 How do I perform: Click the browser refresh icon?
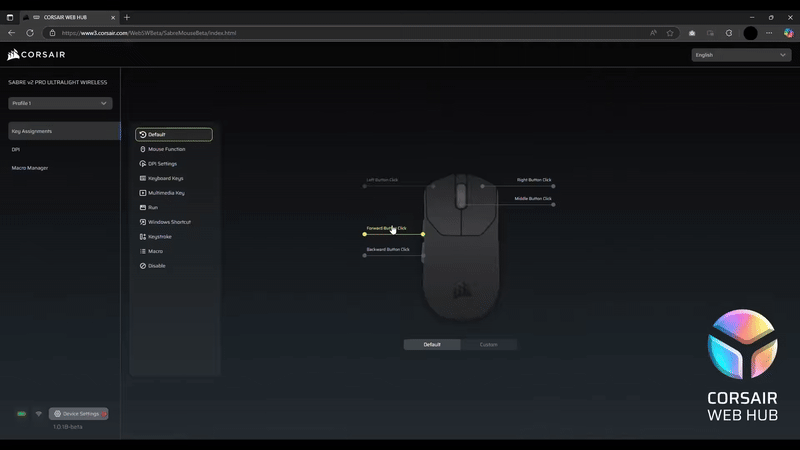coord(30,33)
